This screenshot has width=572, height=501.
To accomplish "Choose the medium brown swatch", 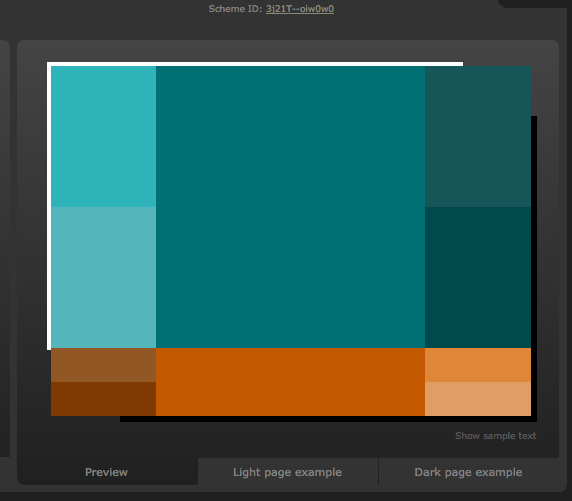I will [104, 365].
